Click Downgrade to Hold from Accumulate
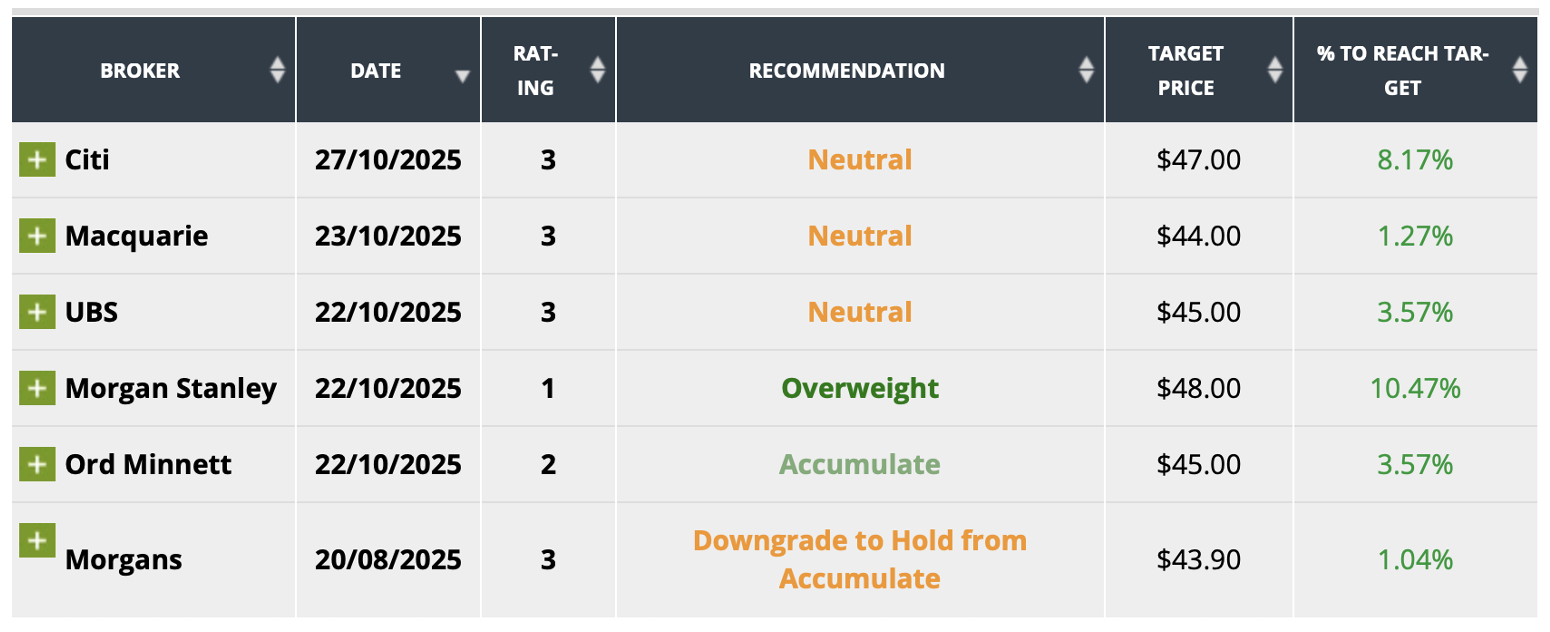Viewport: 1550px width, 632px height. pos(860,559)
